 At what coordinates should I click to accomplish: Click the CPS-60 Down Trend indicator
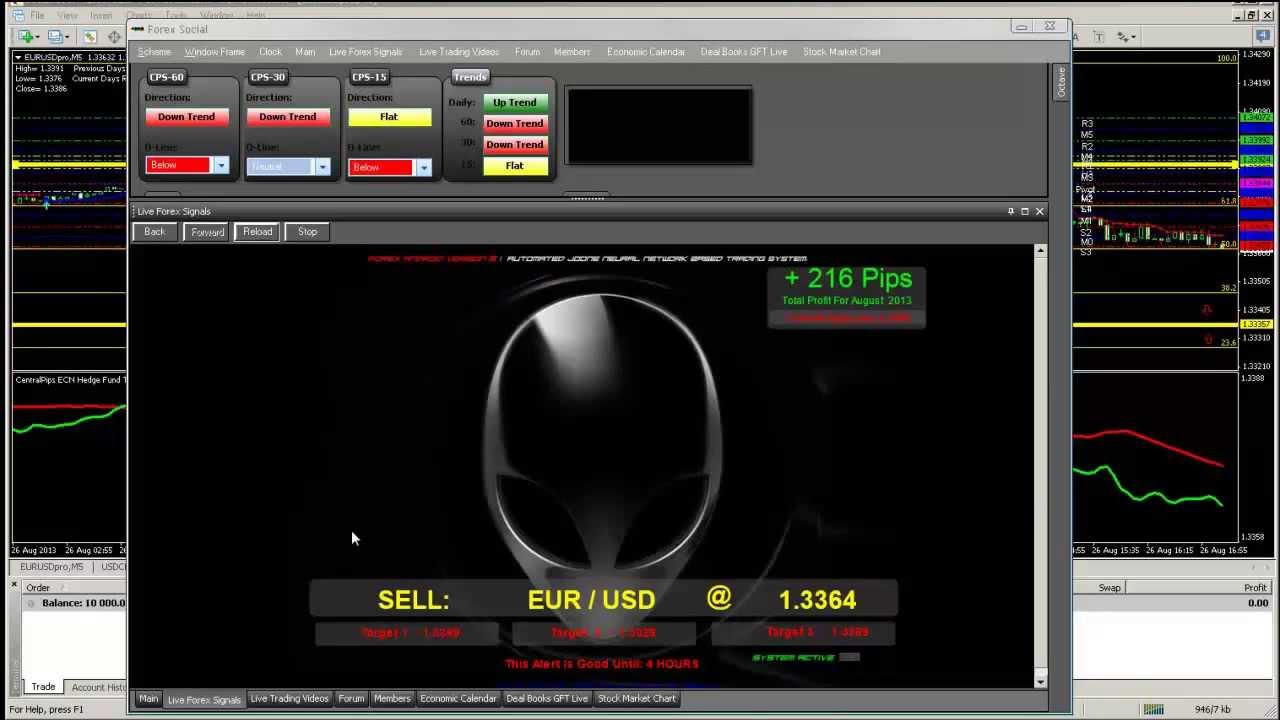tap(186, 117)
